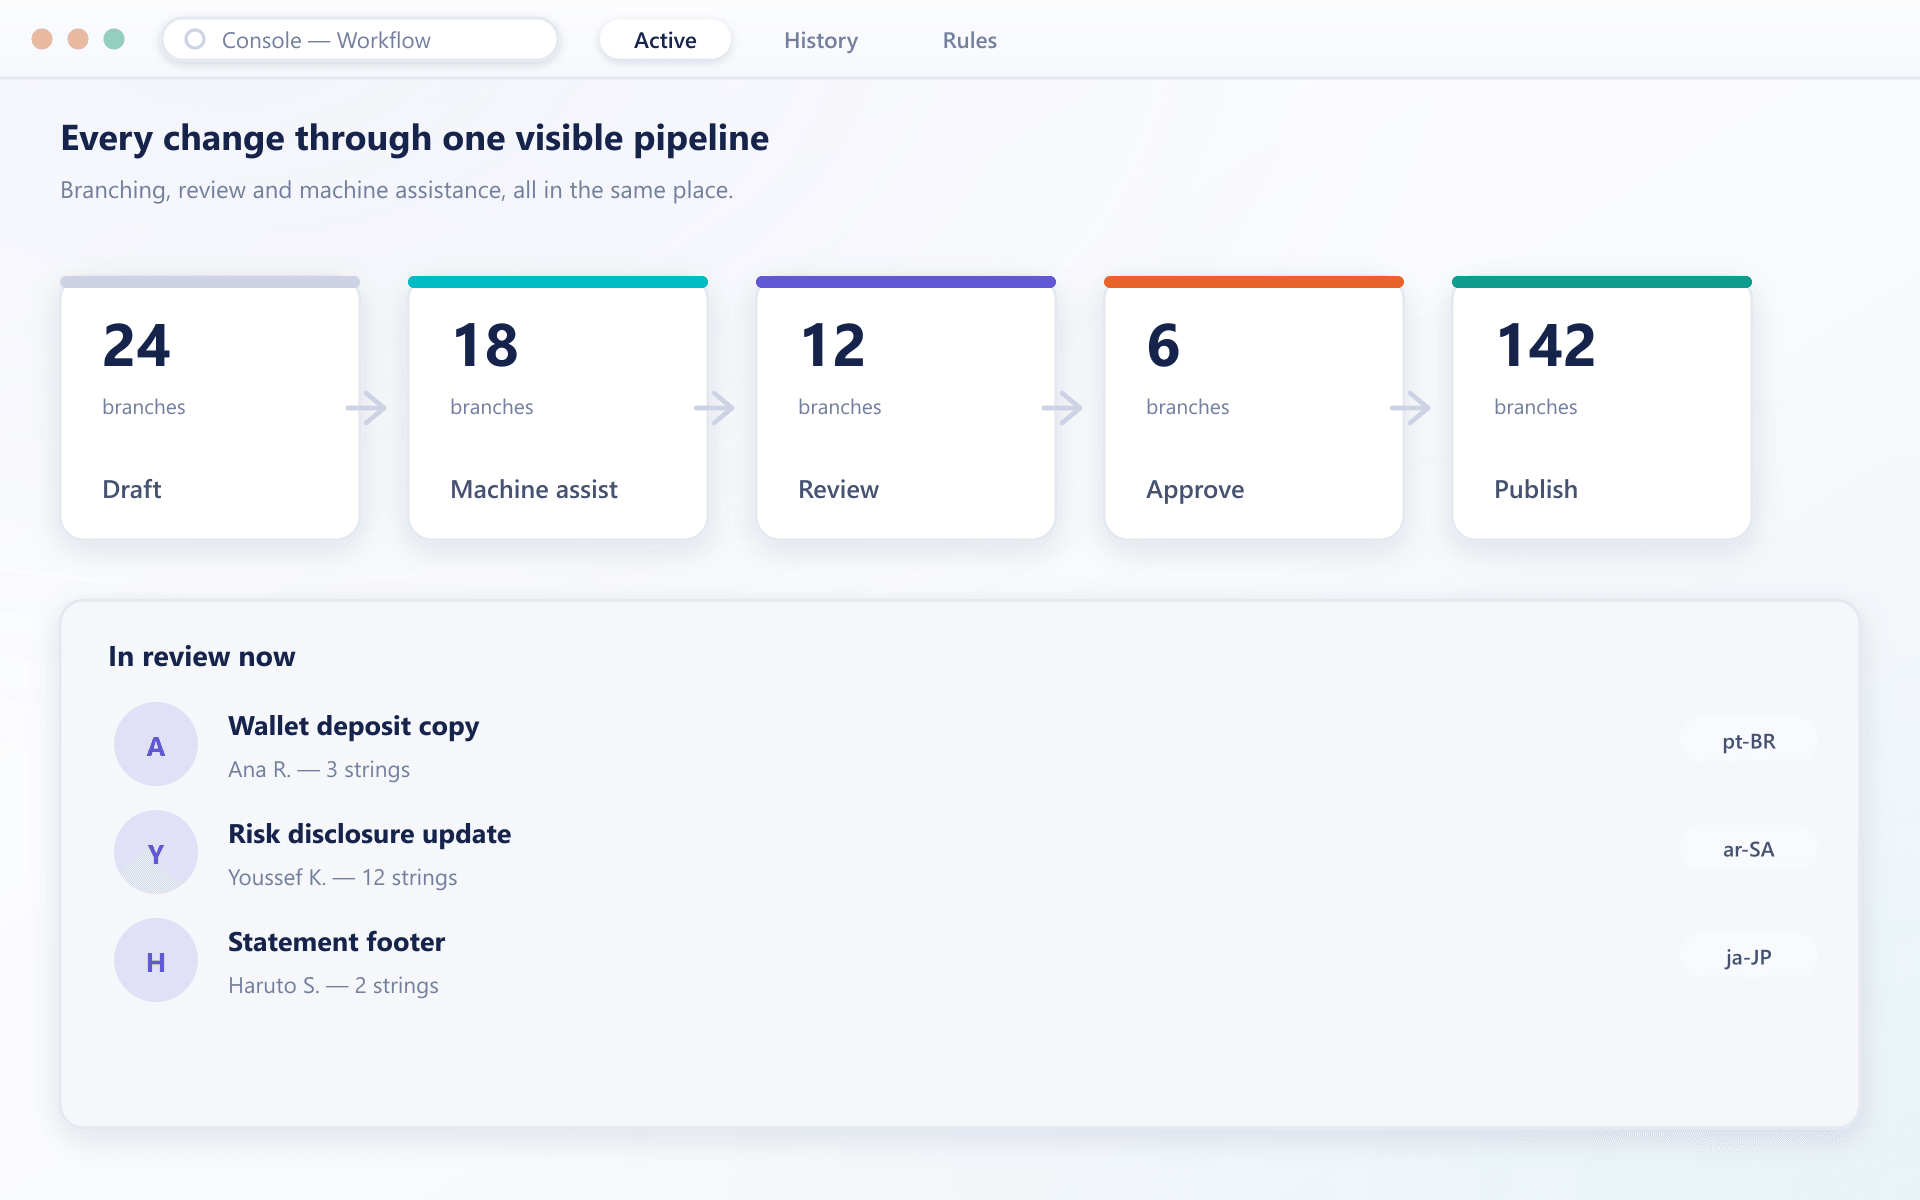Image resolution: width=1920 pixels, height=1200 pixels.
Task: Open the History tab
Action: (821, 40)
